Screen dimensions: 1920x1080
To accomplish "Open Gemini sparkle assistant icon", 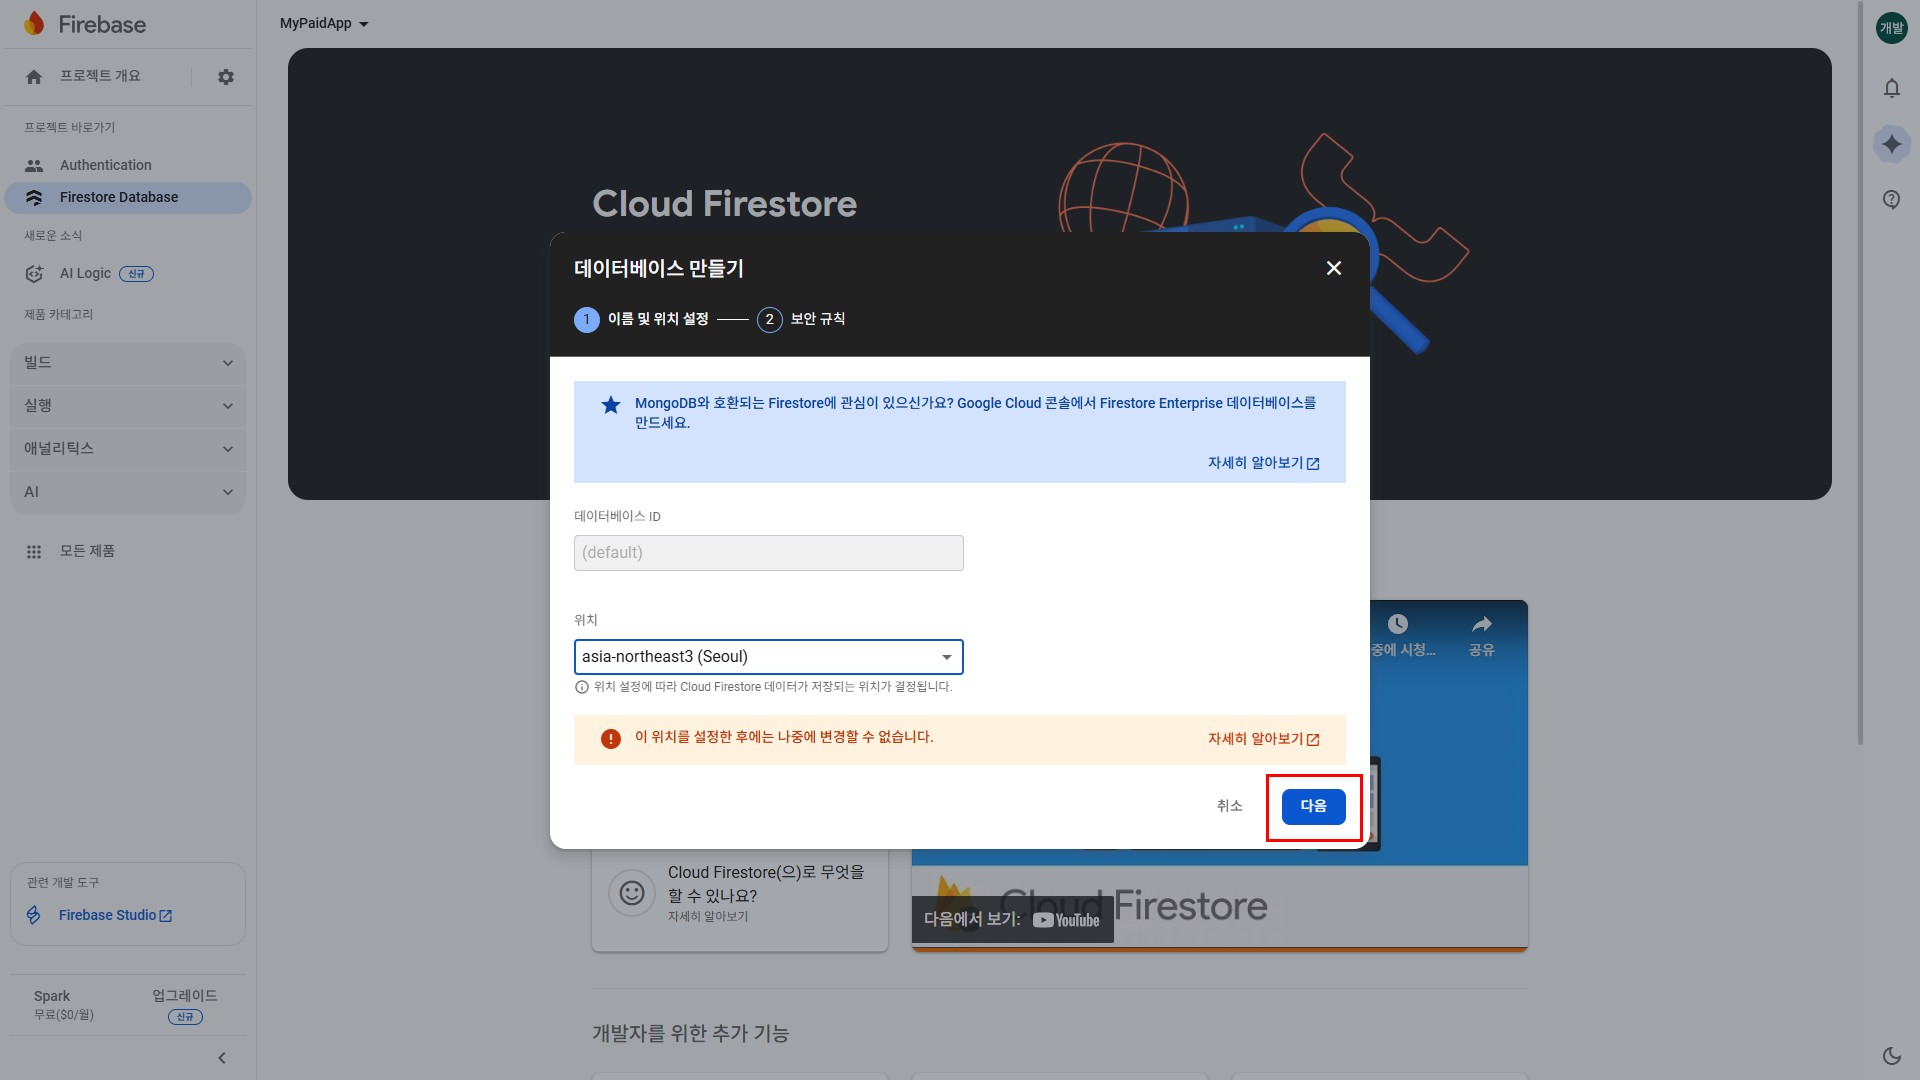I will pos(1891,144).
